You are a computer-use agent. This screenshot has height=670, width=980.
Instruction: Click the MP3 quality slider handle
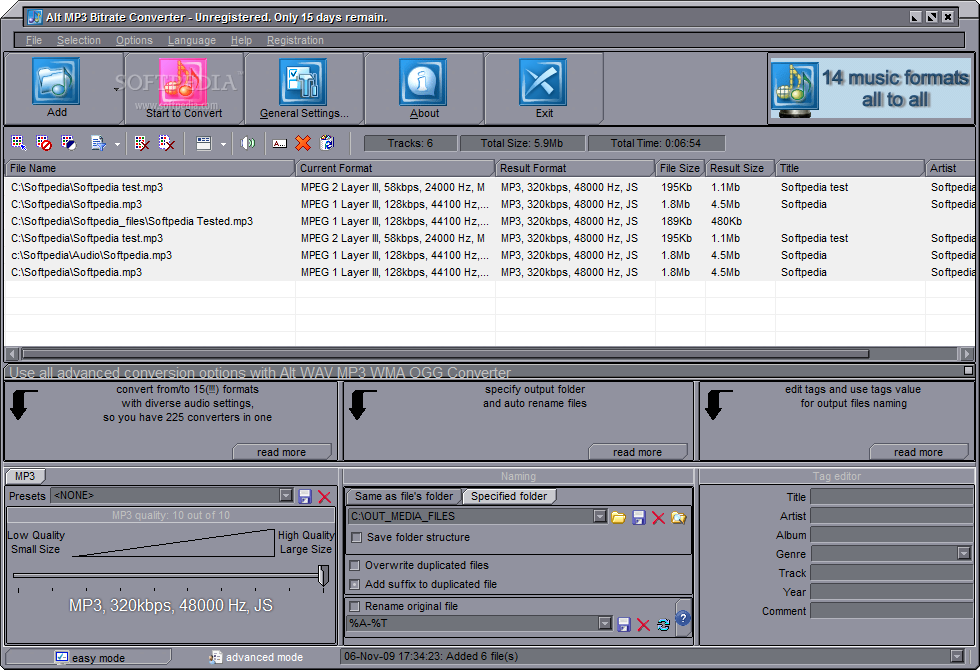pyautogui.click(x=323, y=574)
